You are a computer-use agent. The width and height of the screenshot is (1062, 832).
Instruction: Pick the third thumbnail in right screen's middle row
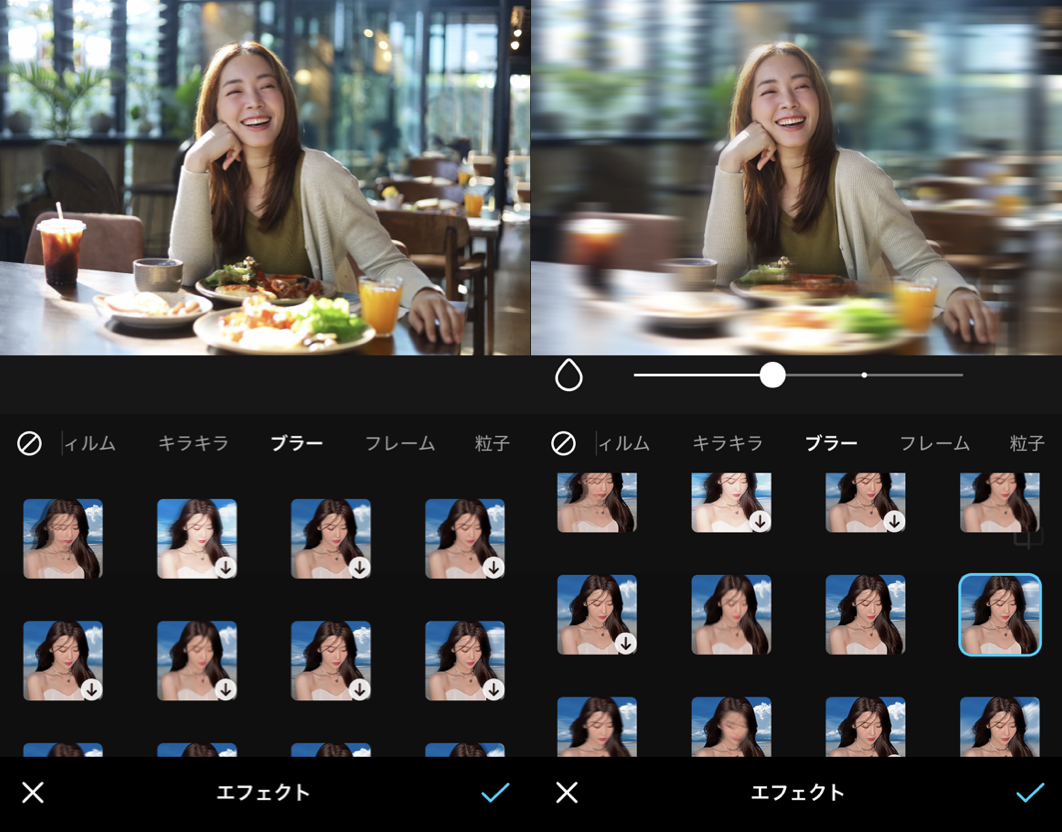865,614
